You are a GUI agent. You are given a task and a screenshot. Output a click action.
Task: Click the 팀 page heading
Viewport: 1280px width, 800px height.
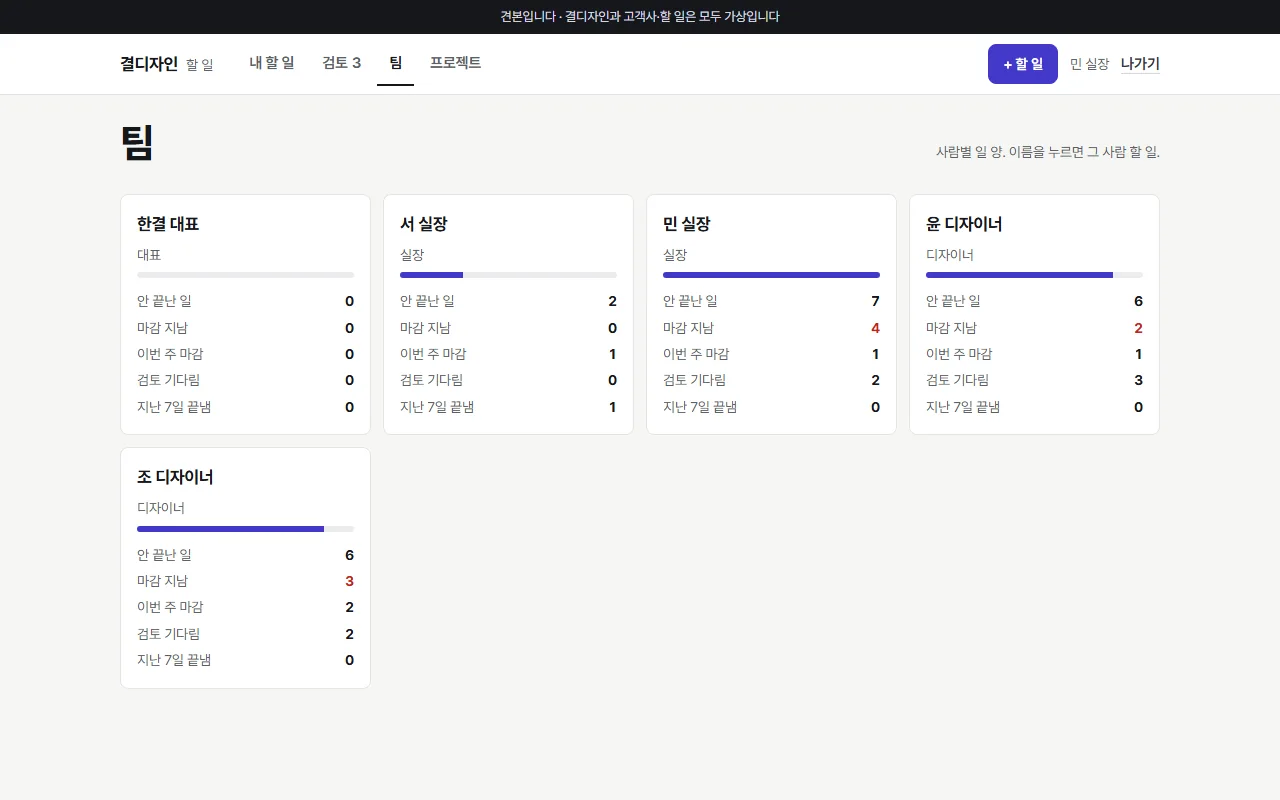coord(137,142)
